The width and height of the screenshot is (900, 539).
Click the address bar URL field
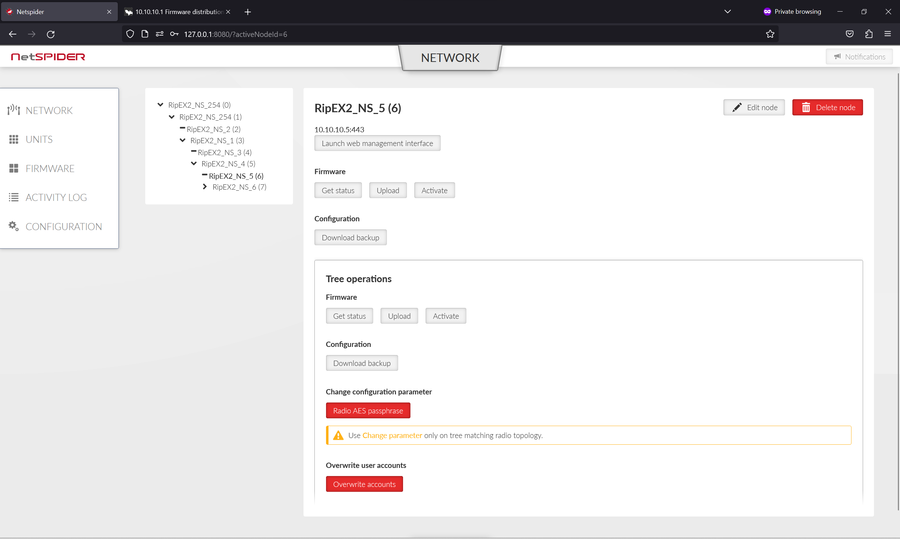point(451,34)
